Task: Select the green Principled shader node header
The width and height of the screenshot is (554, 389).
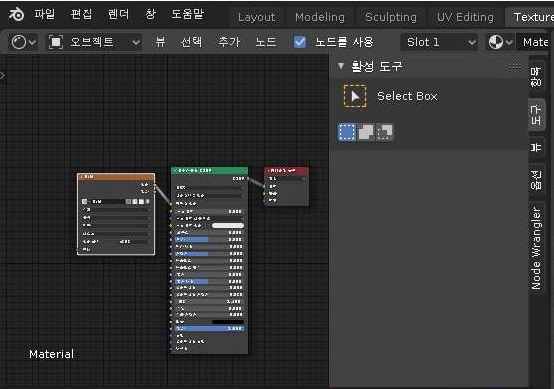Action: coord(210,170)
